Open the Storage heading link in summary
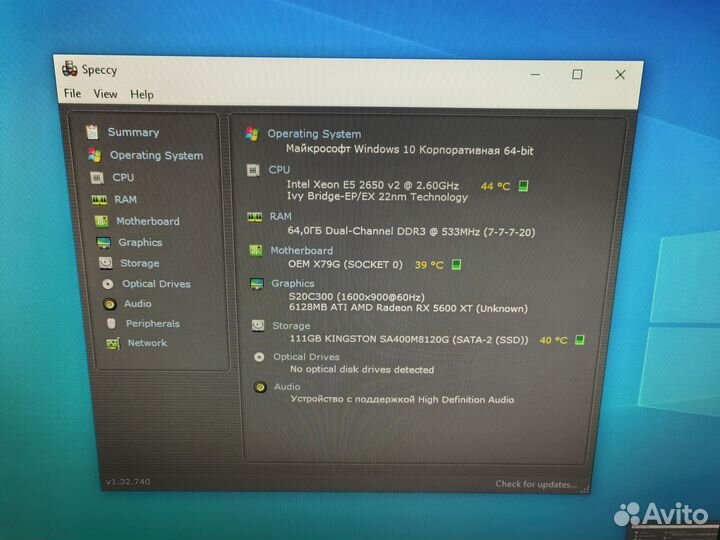The height and width of the screenshot is (540, 720). [x=291, y=326]
